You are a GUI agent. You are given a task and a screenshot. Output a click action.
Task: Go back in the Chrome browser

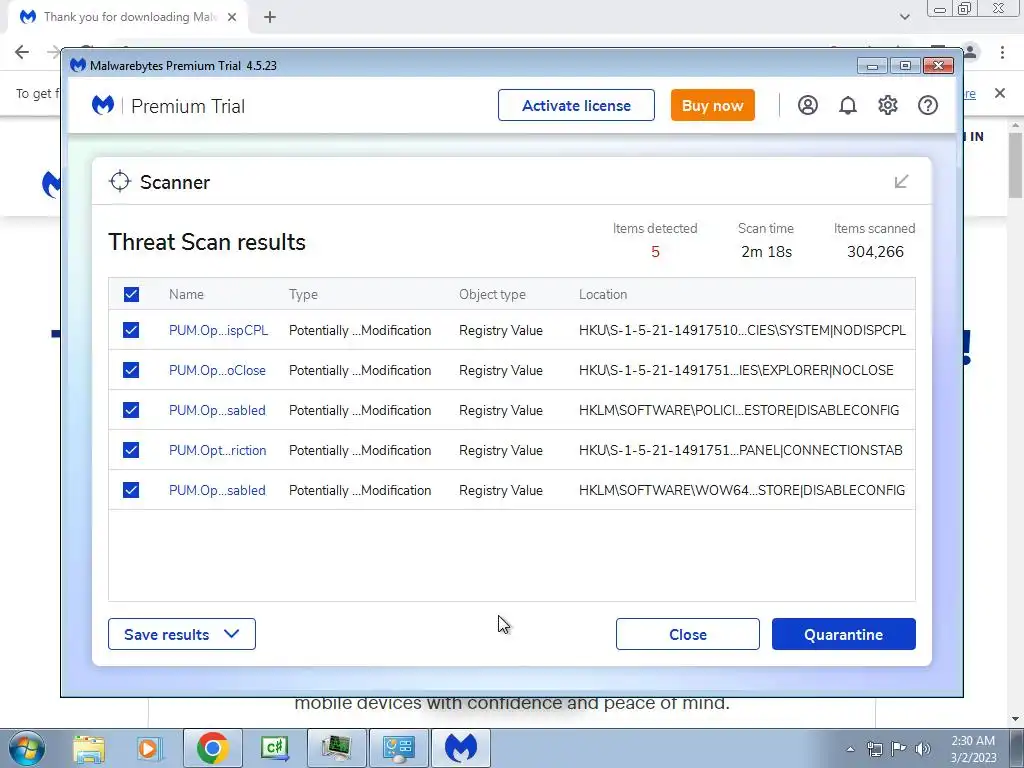[x=22, y=52]
